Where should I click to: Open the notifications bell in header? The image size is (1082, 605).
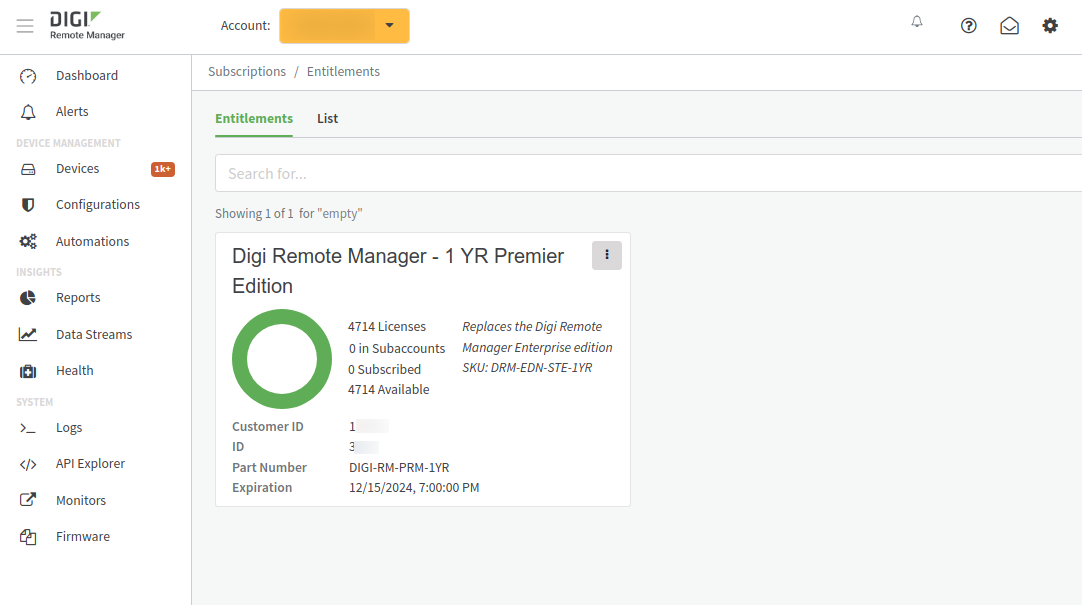click(x=916, y=22)
